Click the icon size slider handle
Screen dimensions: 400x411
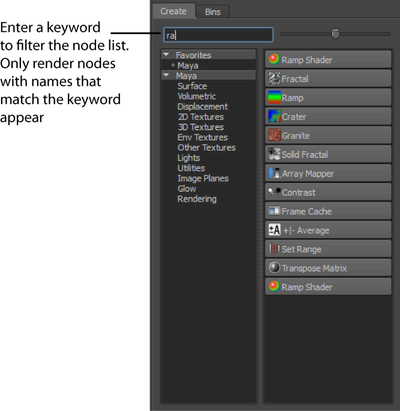tap(335, 34)
